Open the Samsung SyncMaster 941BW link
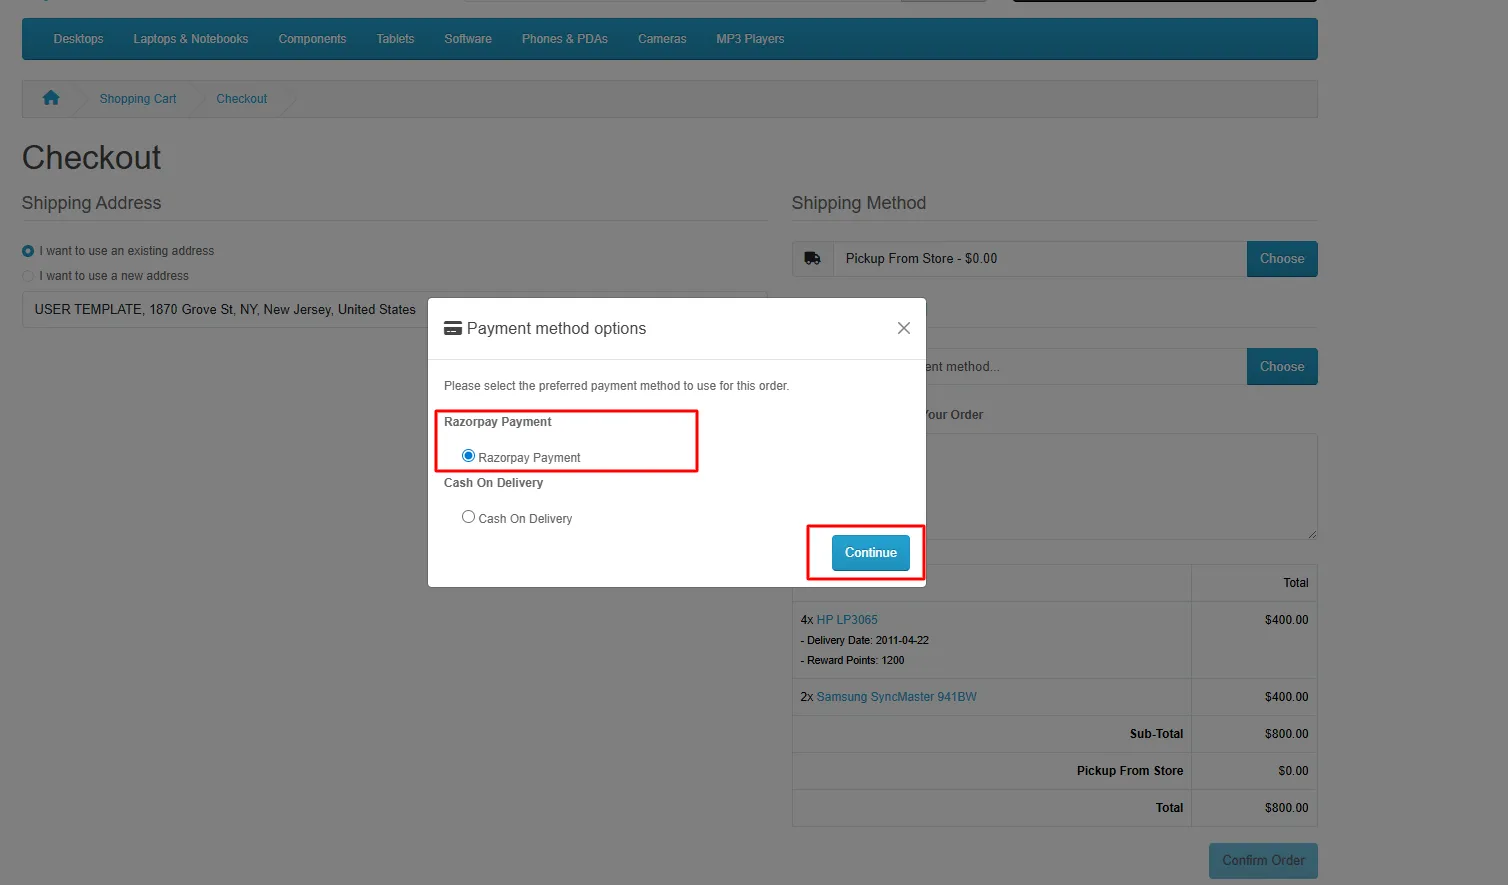1508x885 pixels. [896, 697]
